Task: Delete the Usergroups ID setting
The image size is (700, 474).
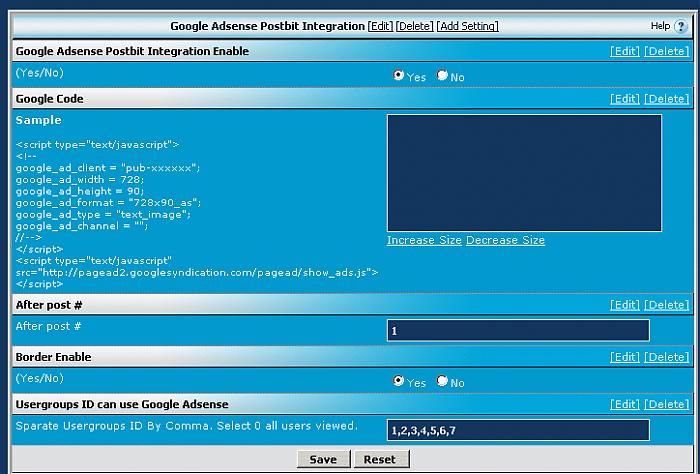Action: [x=667, y=404]
